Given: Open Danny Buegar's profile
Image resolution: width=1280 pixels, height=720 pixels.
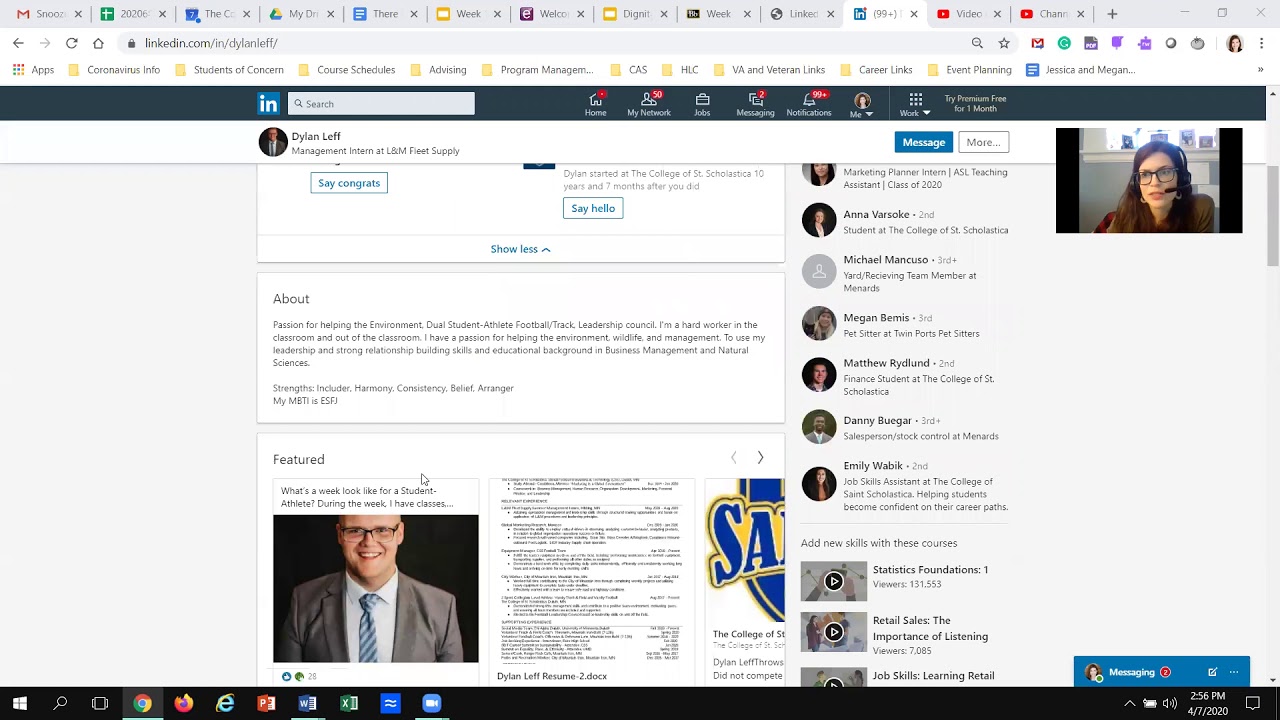Looking at the screenshot, I should click(877, 420).
